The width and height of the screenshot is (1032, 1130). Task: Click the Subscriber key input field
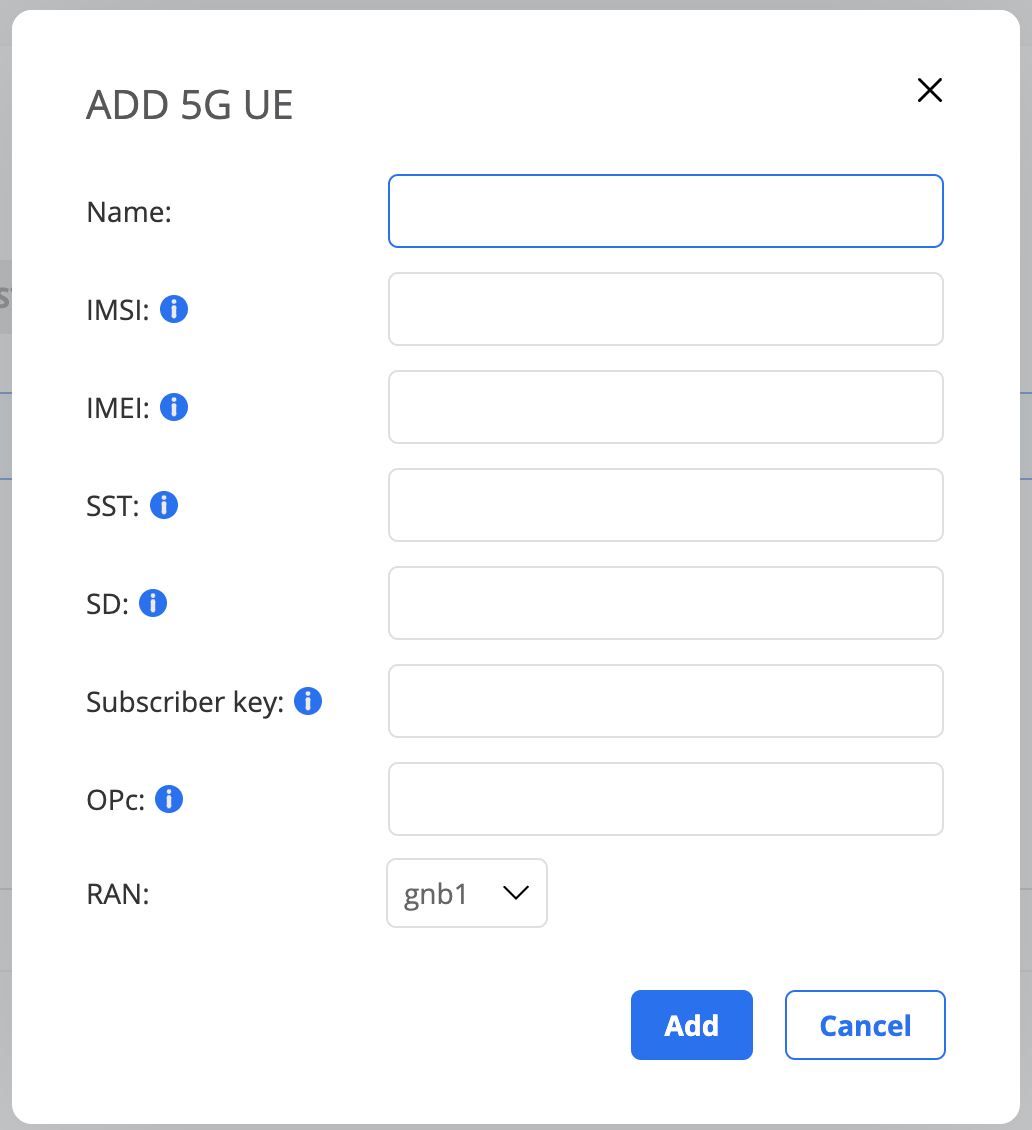666,701
